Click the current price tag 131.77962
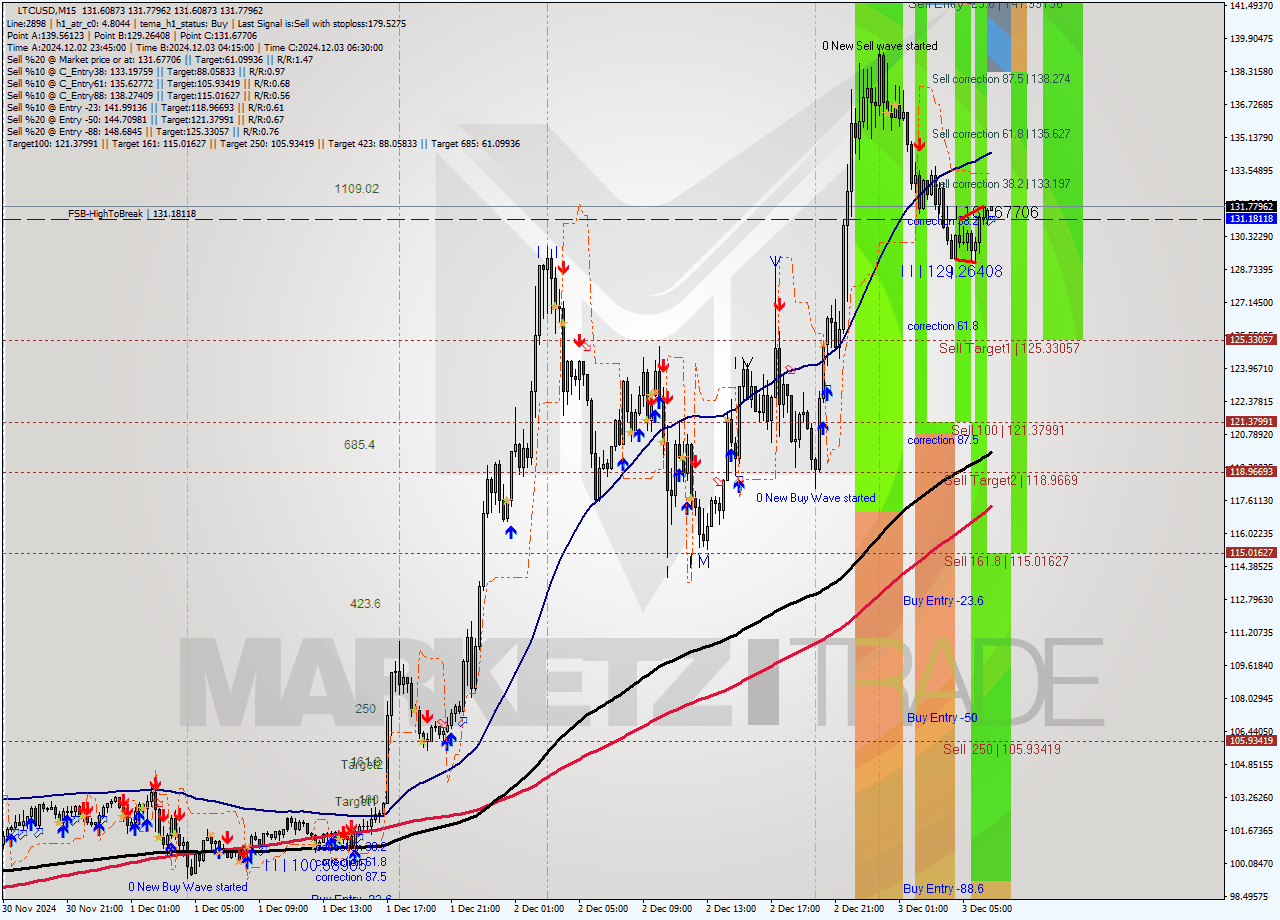Screen dimensions: 1280x920 1251,206
